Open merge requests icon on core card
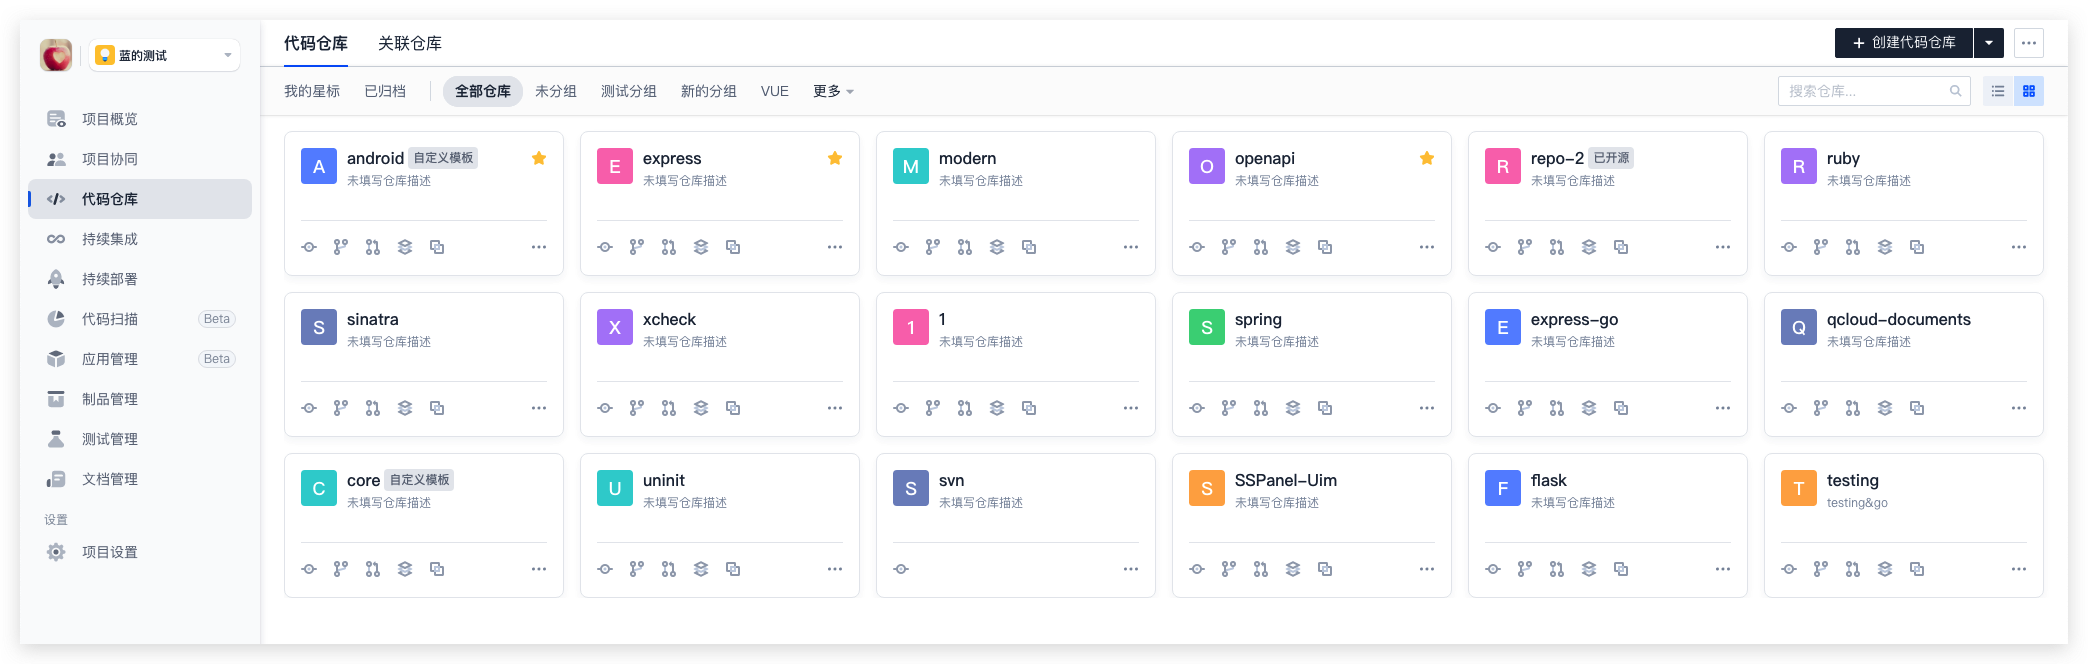 (x=373, y=569)
